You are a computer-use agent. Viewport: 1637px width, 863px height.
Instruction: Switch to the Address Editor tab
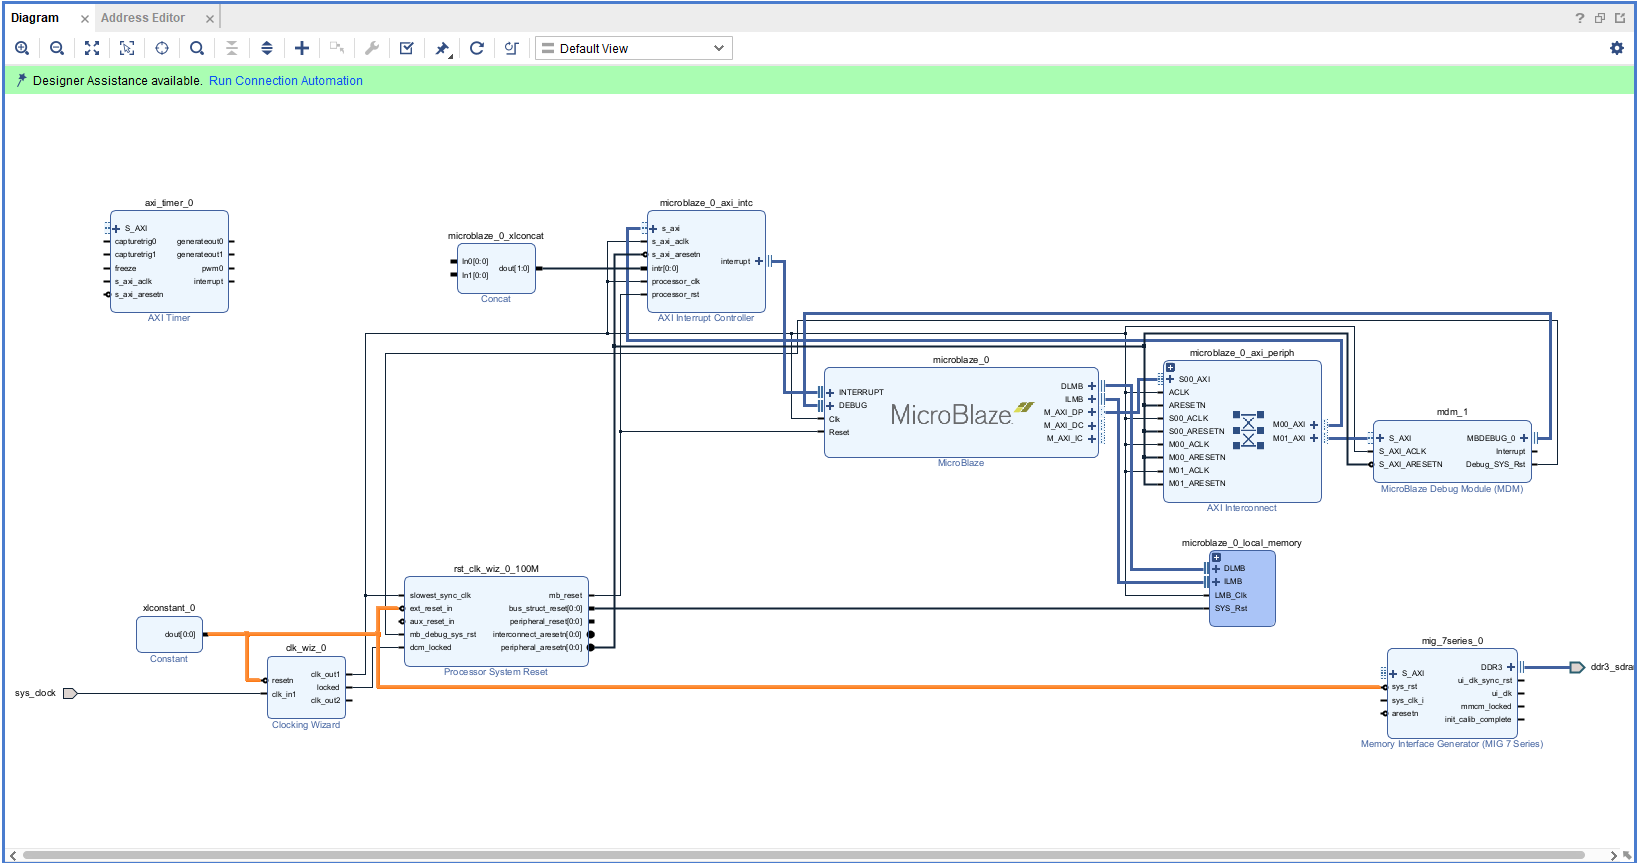pos(143,18)
